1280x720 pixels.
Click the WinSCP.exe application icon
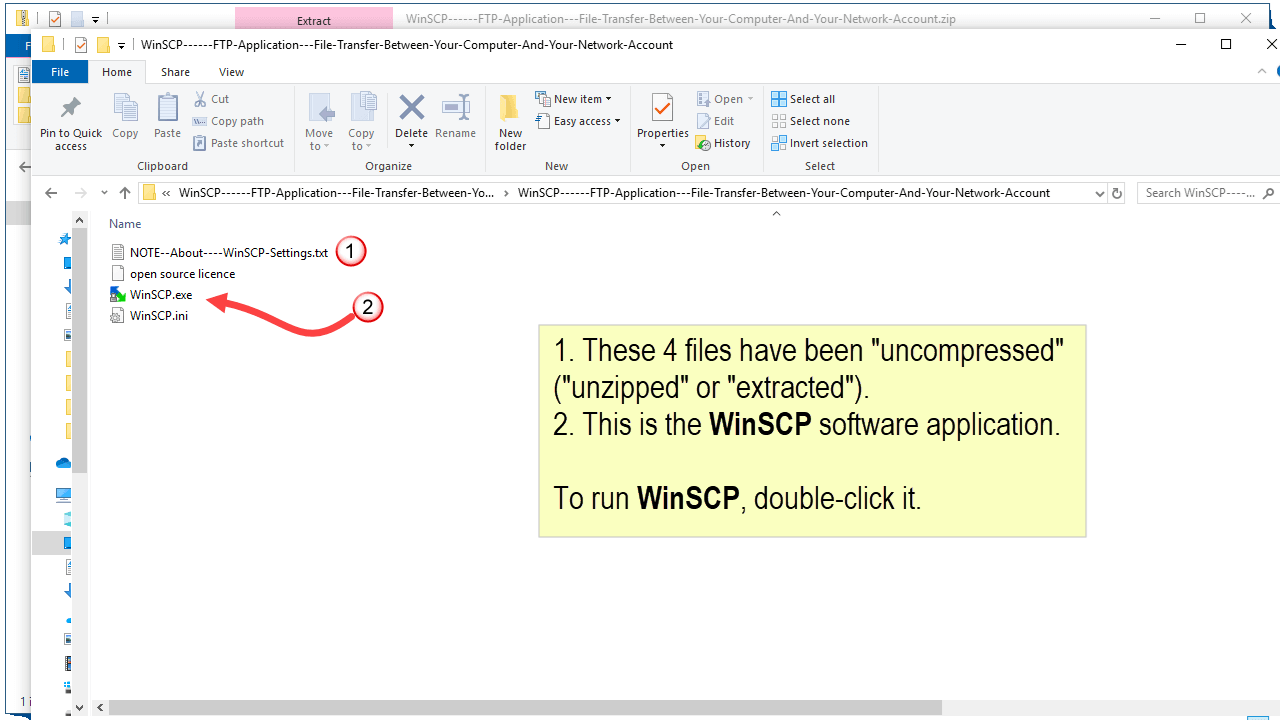(118, 295)
